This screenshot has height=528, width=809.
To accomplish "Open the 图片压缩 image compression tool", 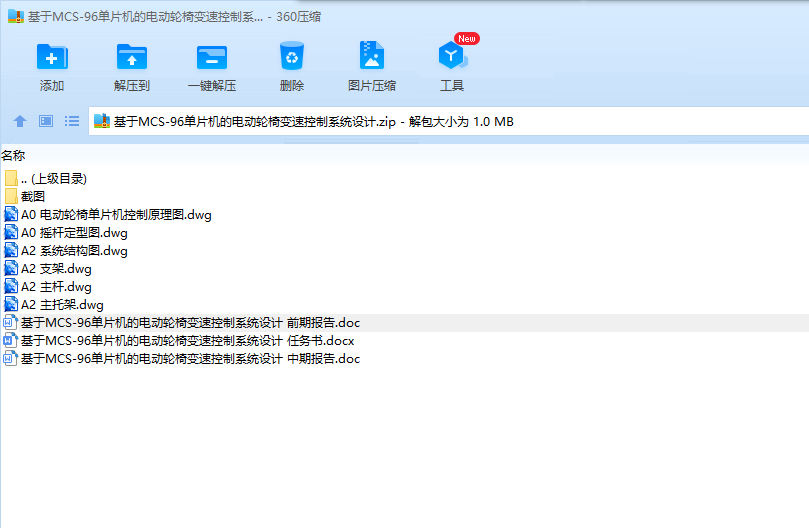I will pyautogui.click(x=371, y=55).
